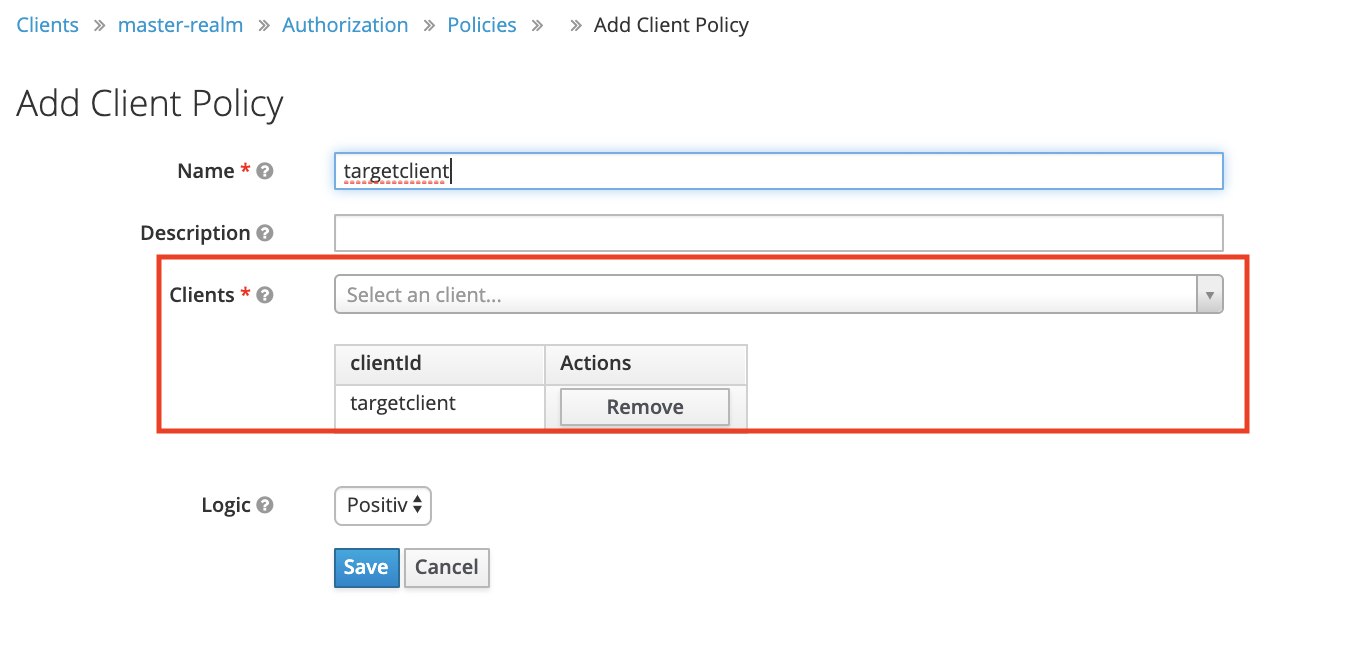Save the new client policy
The image size is (1370, 660).
pyautogui.click(x=366, y=567)
